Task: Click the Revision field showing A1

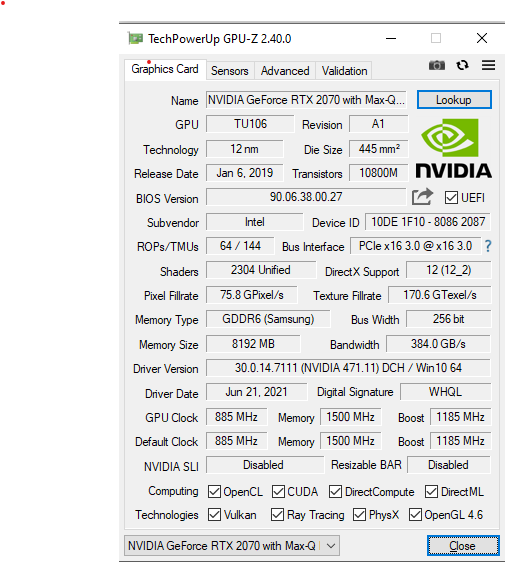Action: [378, 124]
